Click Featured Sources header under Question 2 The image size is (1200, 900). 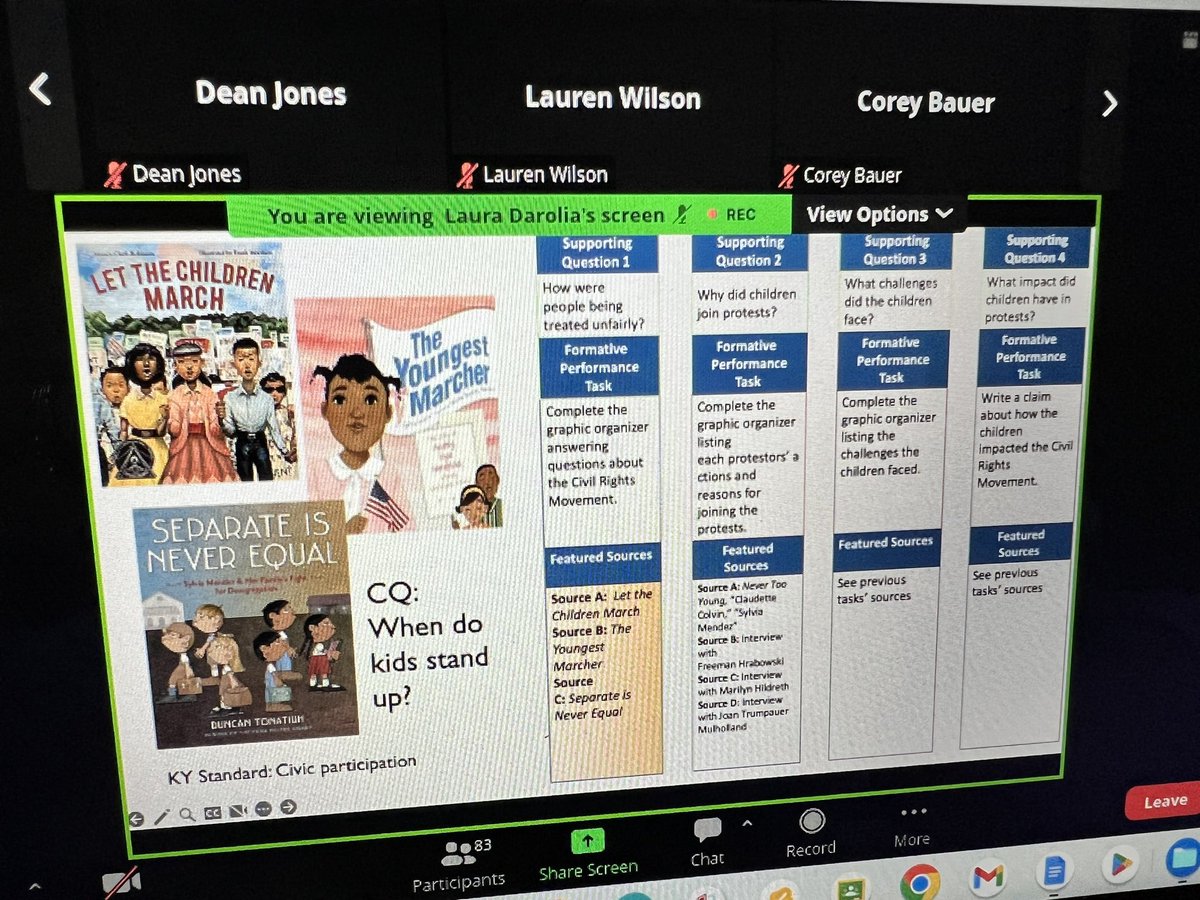[x=747, y=557]
